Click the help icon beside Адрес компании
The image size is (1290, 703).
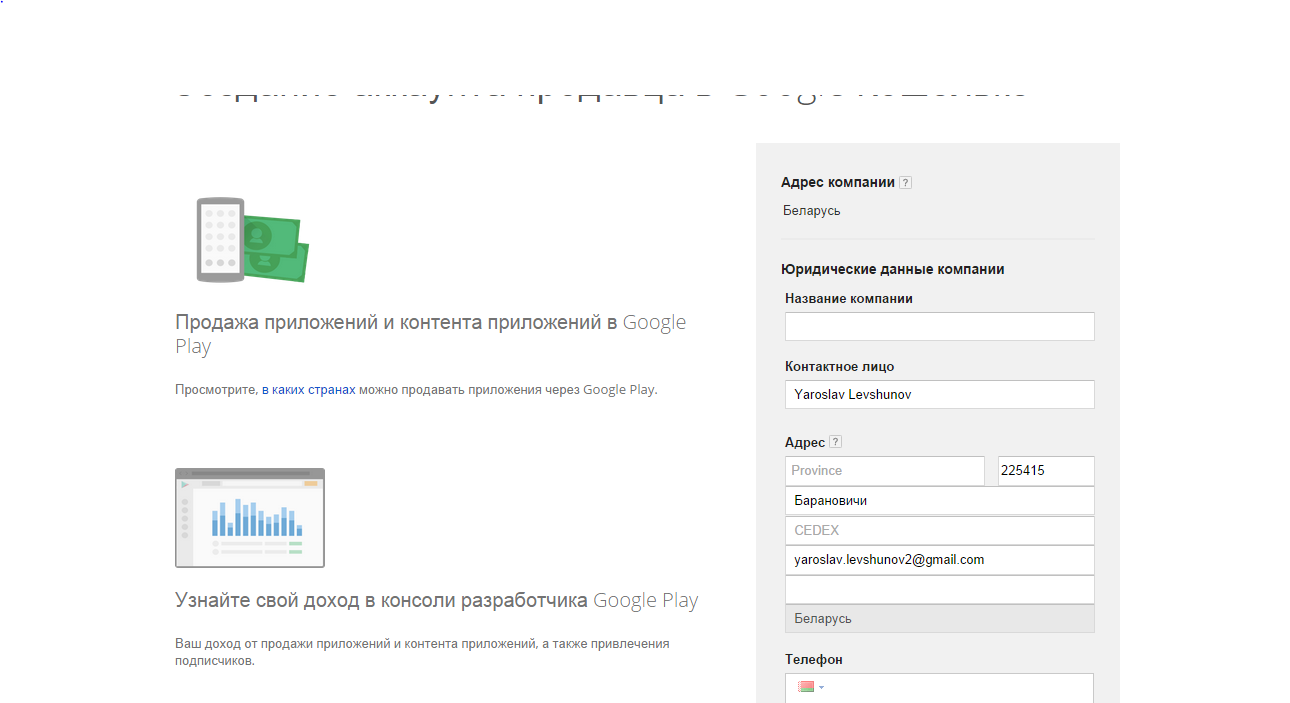(905, 183)
